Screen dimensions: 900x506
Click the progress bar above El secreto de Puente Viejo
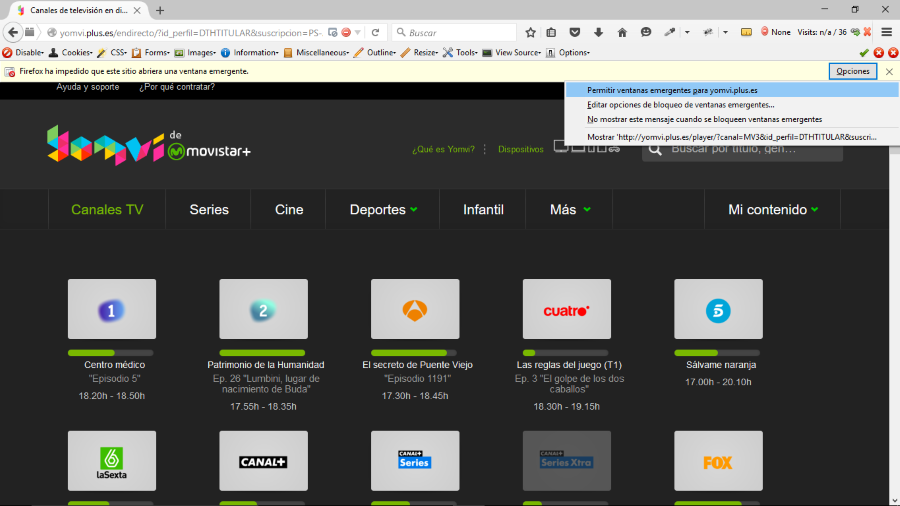point(414,353)
